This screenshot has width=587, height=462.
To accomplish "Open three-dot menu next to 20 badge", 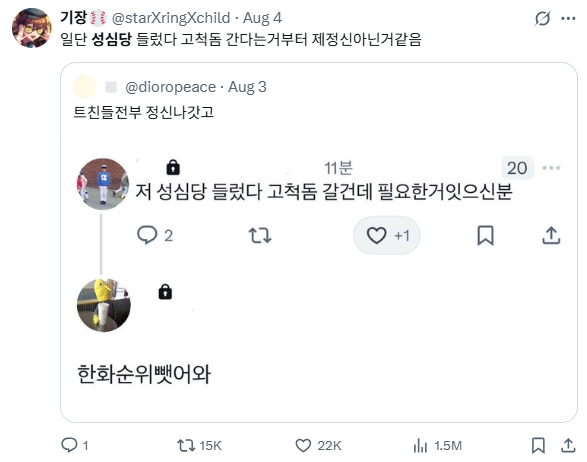I will (x=551, y=168).
